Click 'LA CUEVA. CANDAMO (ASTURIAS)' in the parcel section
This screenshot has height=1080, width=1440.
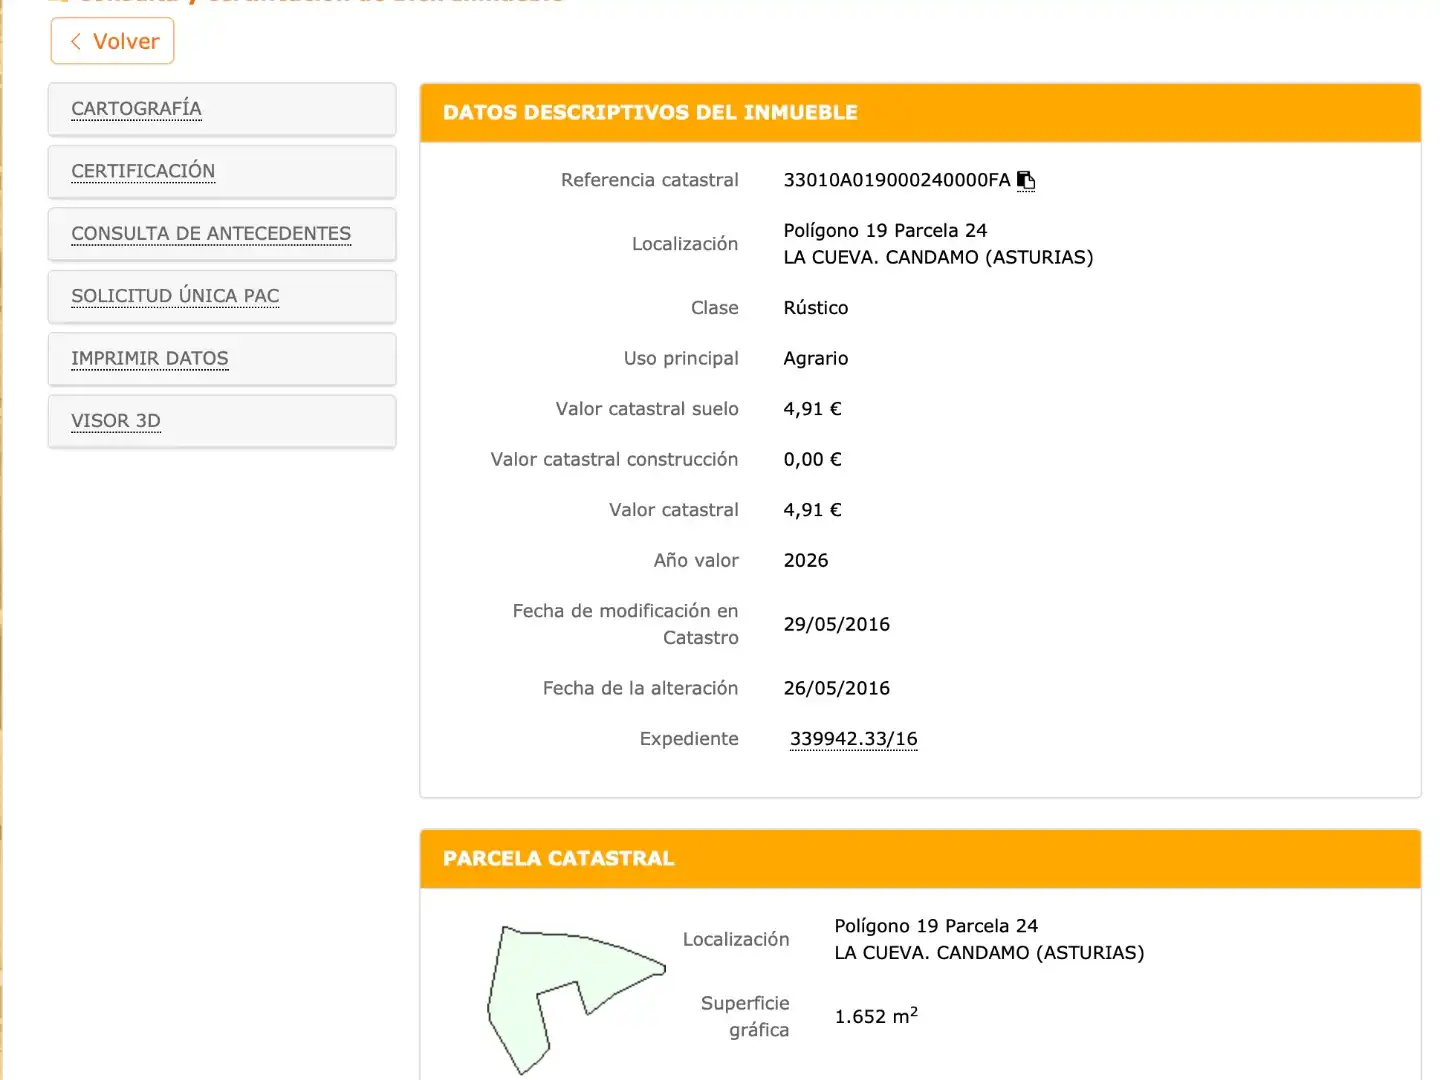pyautogui.click(x=989, y=952)
